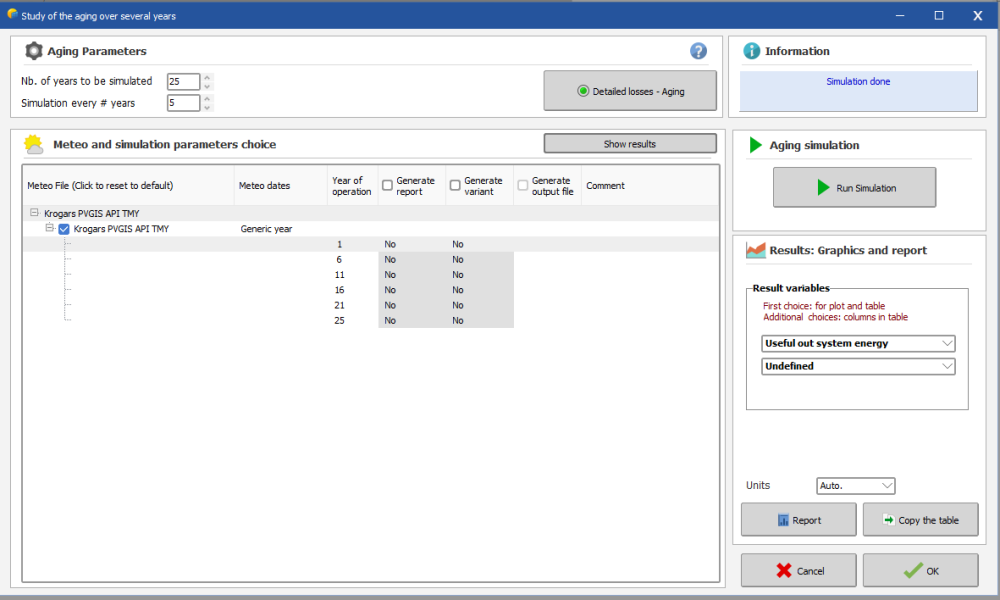Collapse the top Krogars PVGIS API TMY node
Viewport: 1000px width, 600px height.
35,213
